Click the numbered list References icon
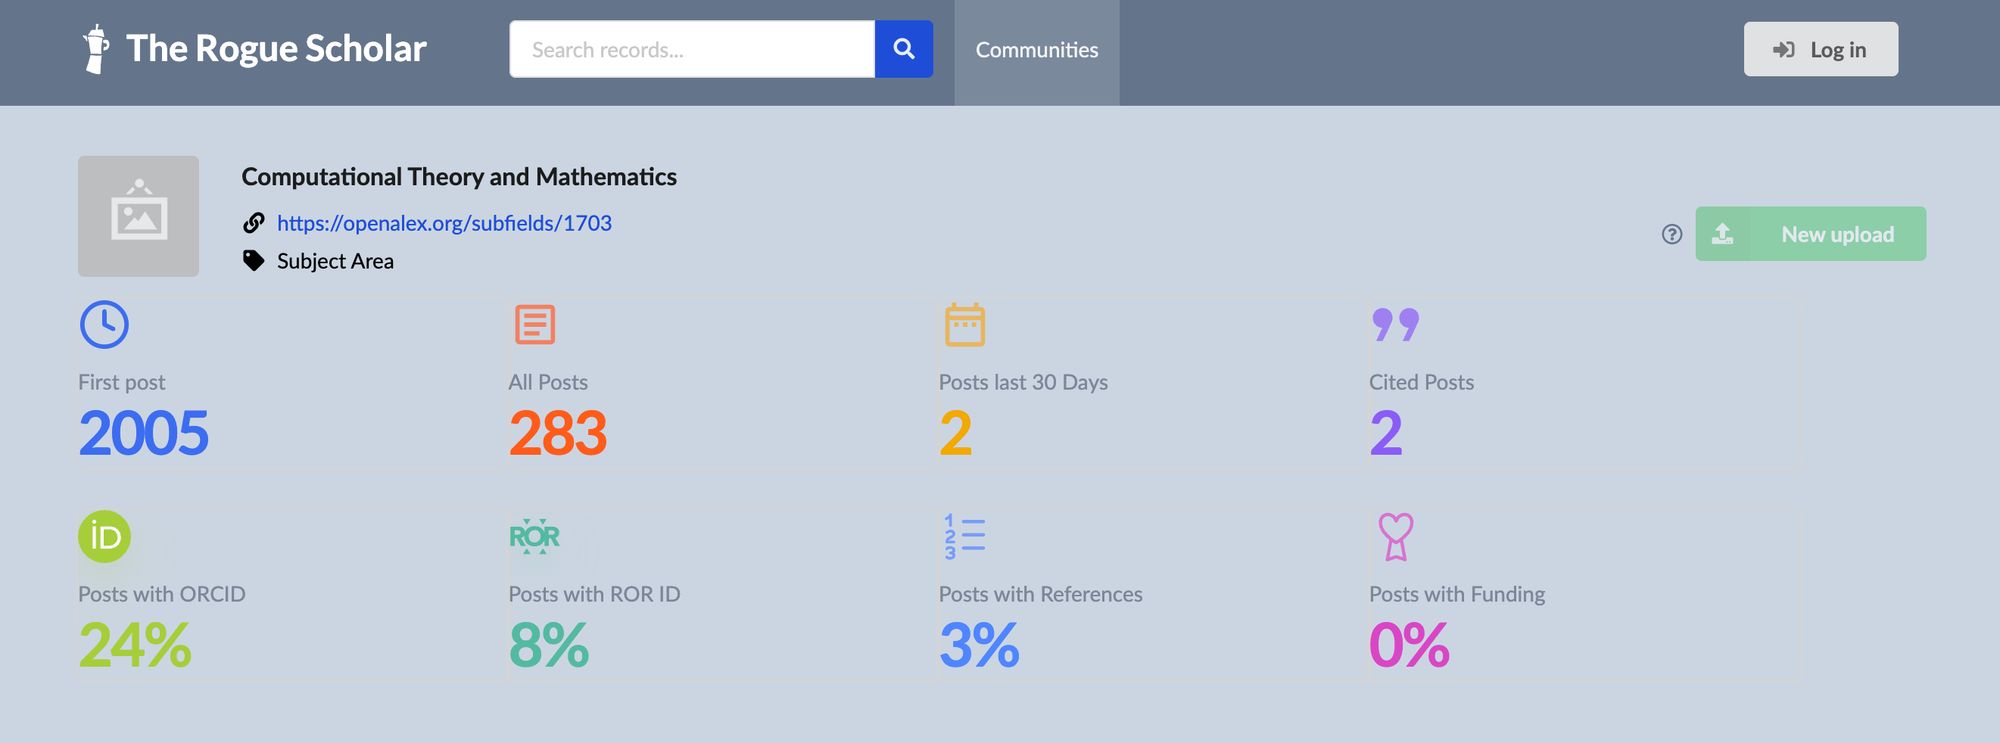This screenshot has height=743, width=2000. click(x=965, y=537)
